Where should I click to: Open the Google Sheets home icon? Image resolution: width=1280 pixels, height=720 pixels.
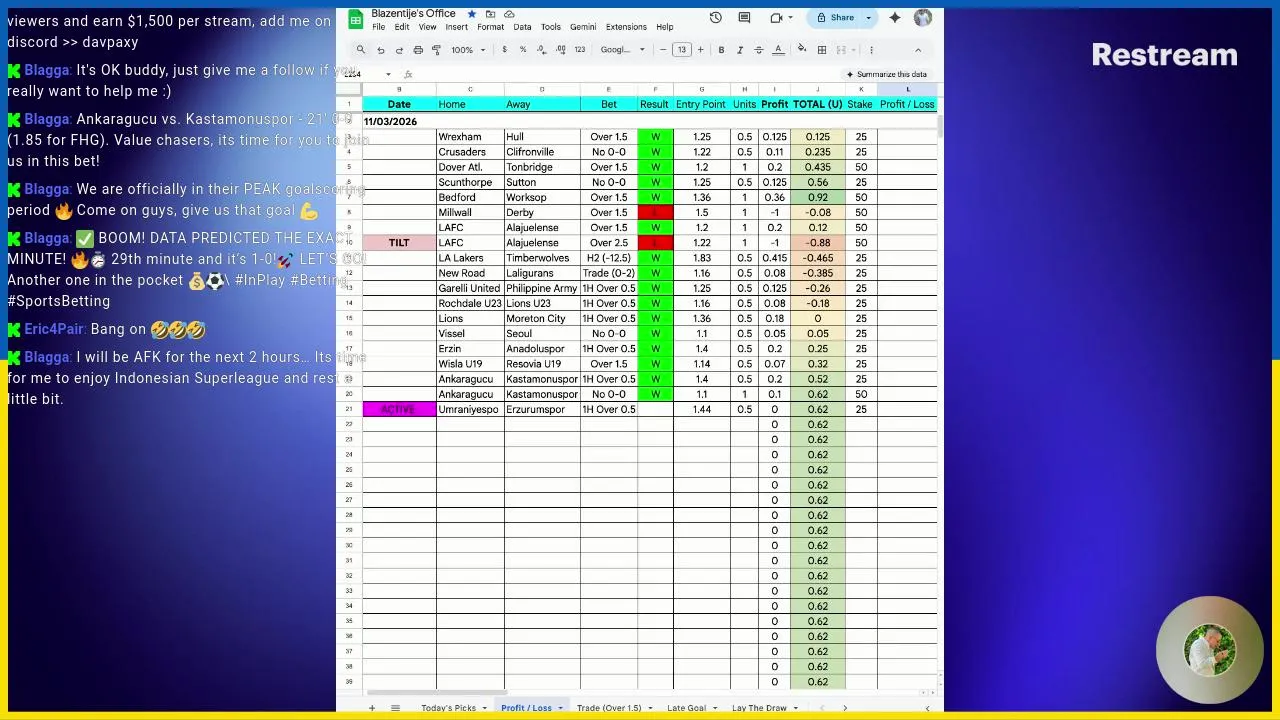(x=355, y=19)
